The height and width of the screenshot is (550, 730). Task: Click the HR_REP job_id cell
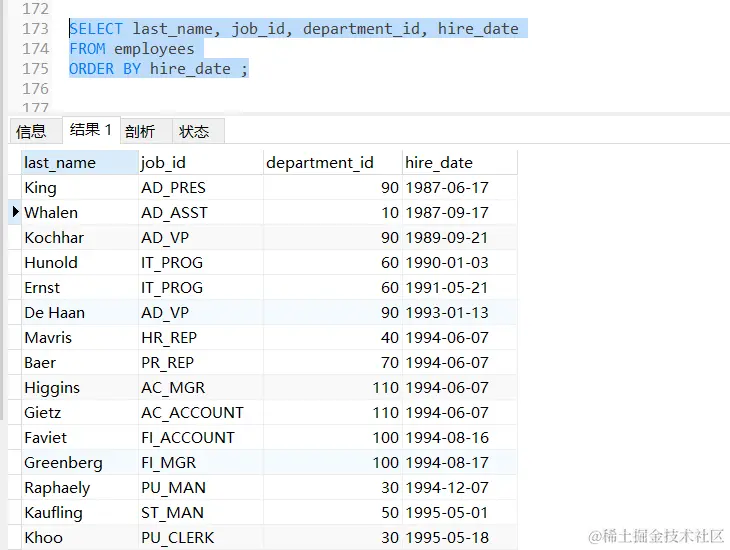pos(201,338)
